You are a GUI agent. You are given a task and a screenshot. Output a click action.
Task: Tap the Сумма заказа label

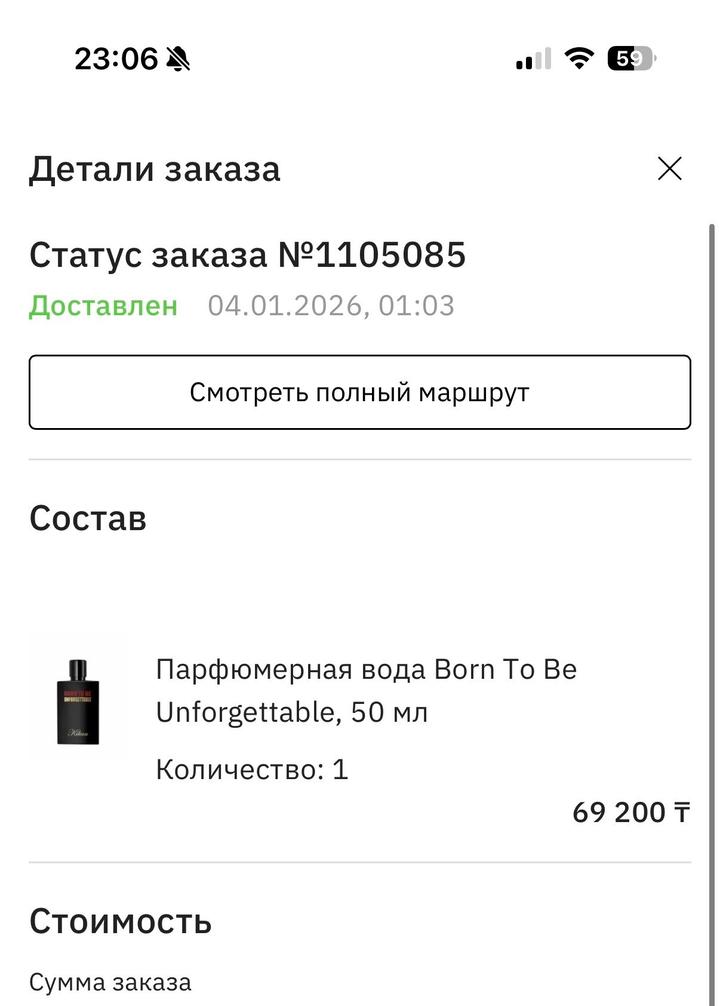tap(110, 983)
